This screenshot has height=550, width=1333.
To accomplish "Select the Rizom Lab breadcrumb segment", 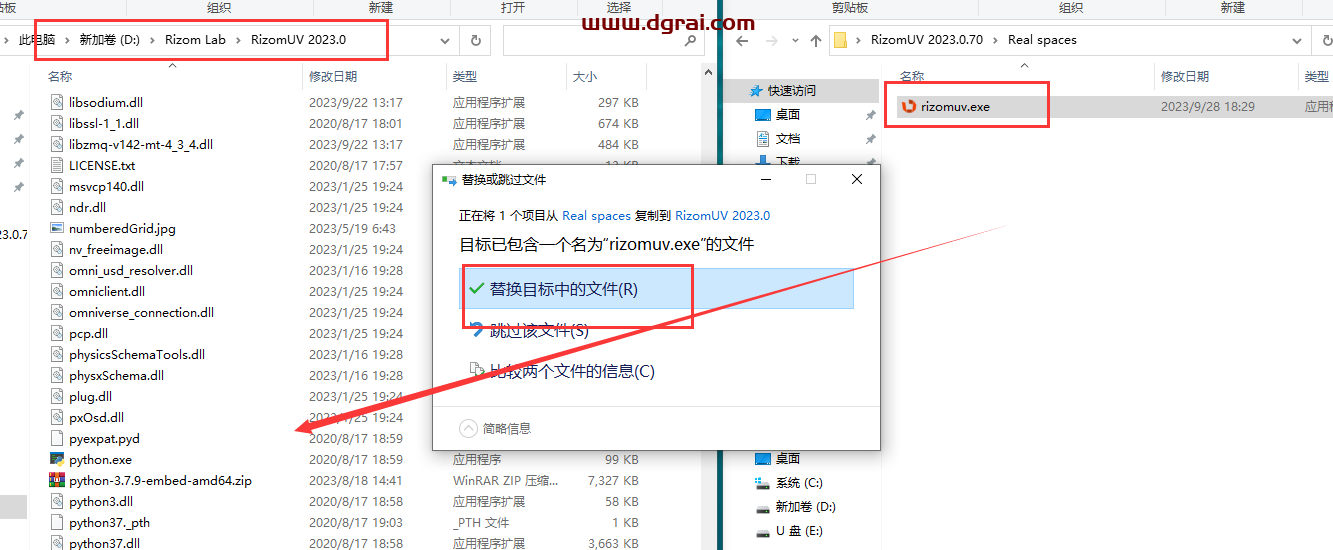I will click(x=195, y=40).
